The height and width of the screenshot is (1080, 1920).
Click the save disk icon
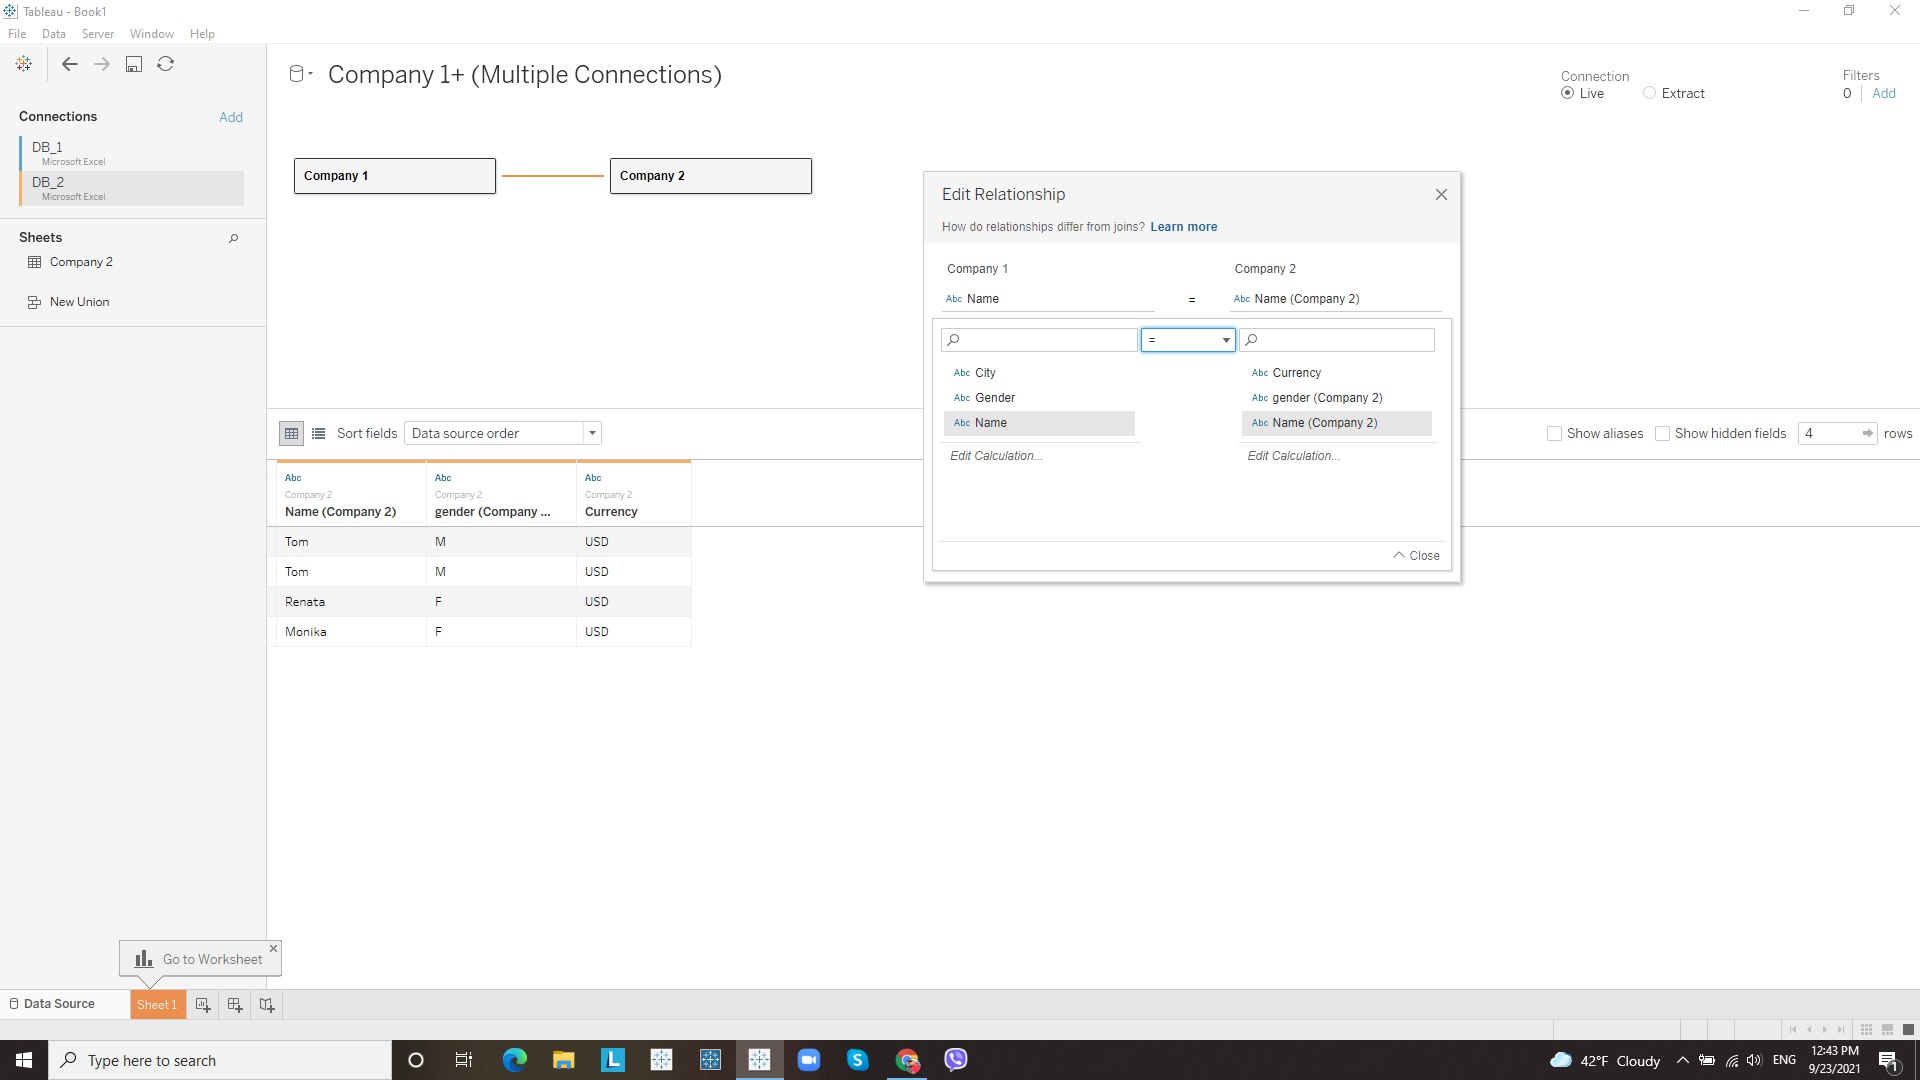(x=134, y=64)
